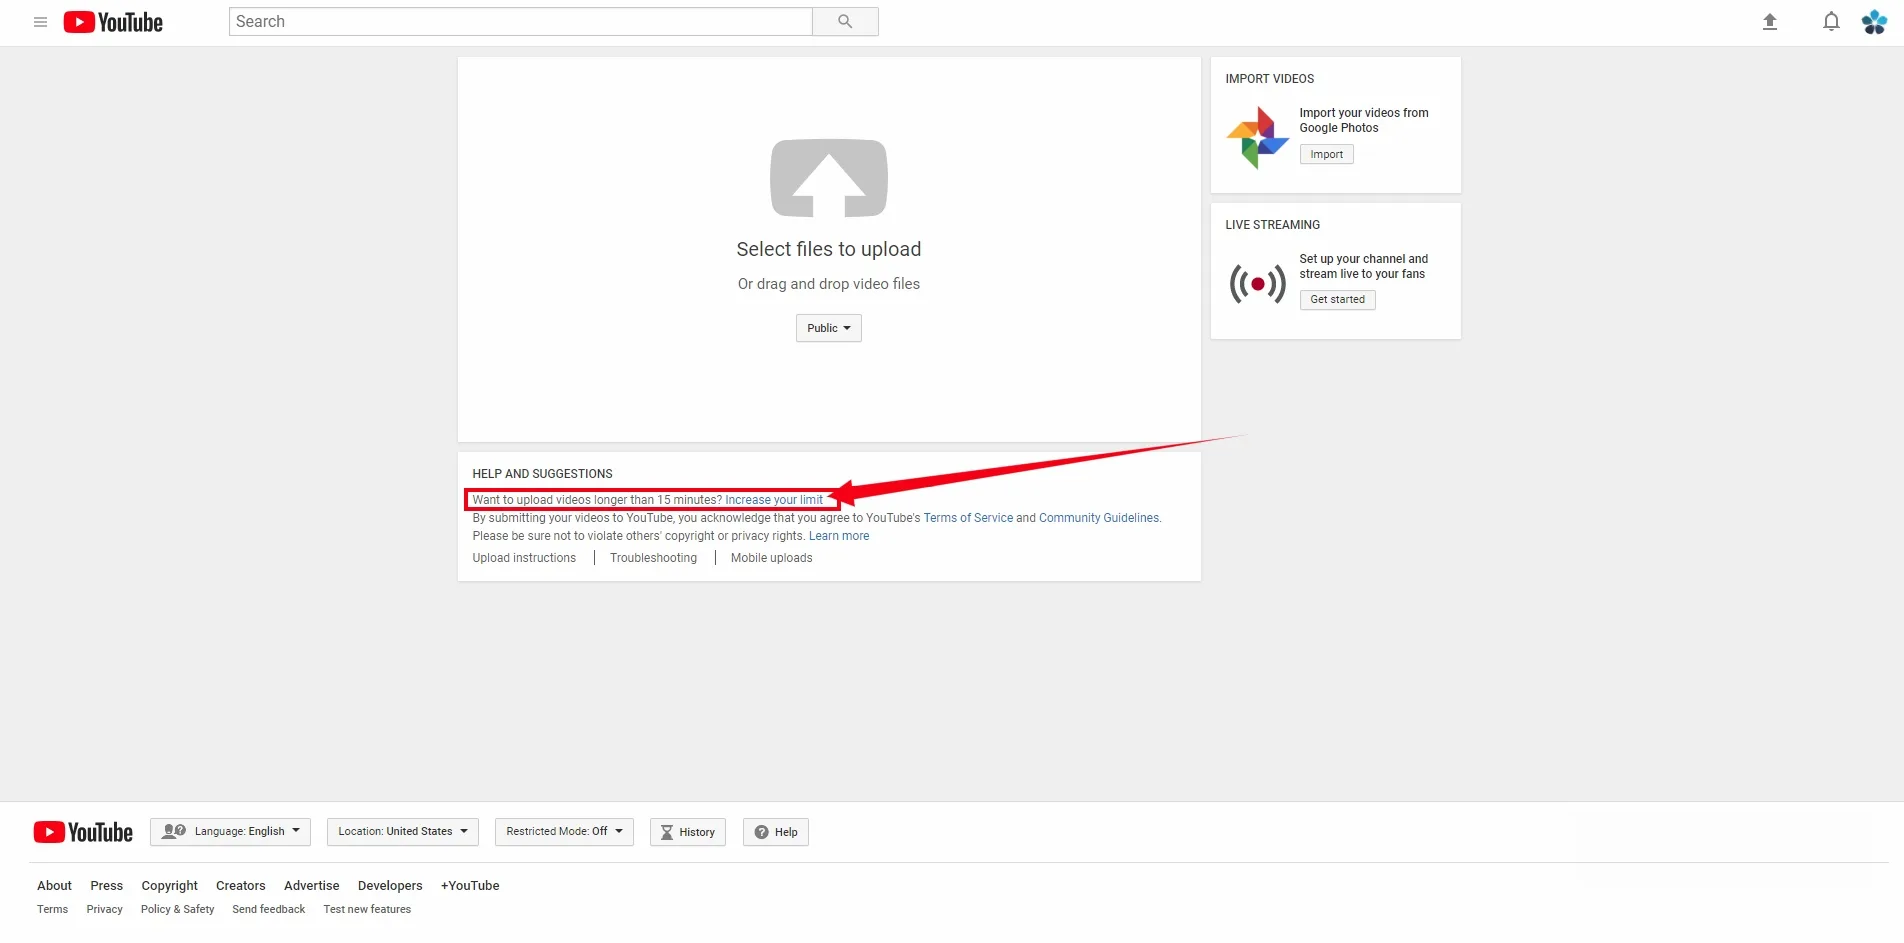The height and width of the screenshot is (943, 1904).
Task: Open the hamburger guide menu
Action: pos(40,22)
